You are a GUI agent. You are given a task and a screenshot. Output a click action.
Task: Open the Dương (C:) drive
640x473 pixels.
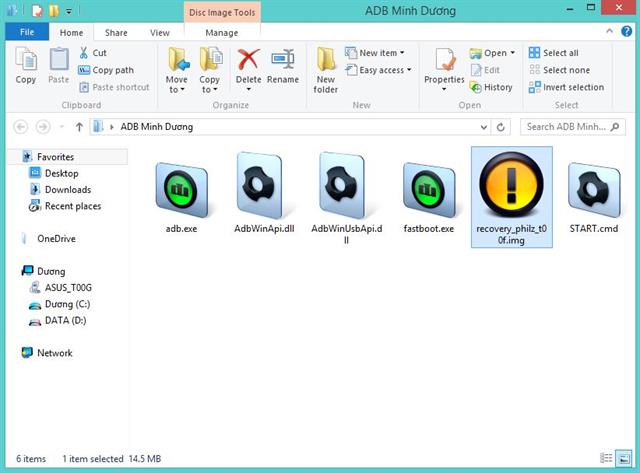(67, 304)
